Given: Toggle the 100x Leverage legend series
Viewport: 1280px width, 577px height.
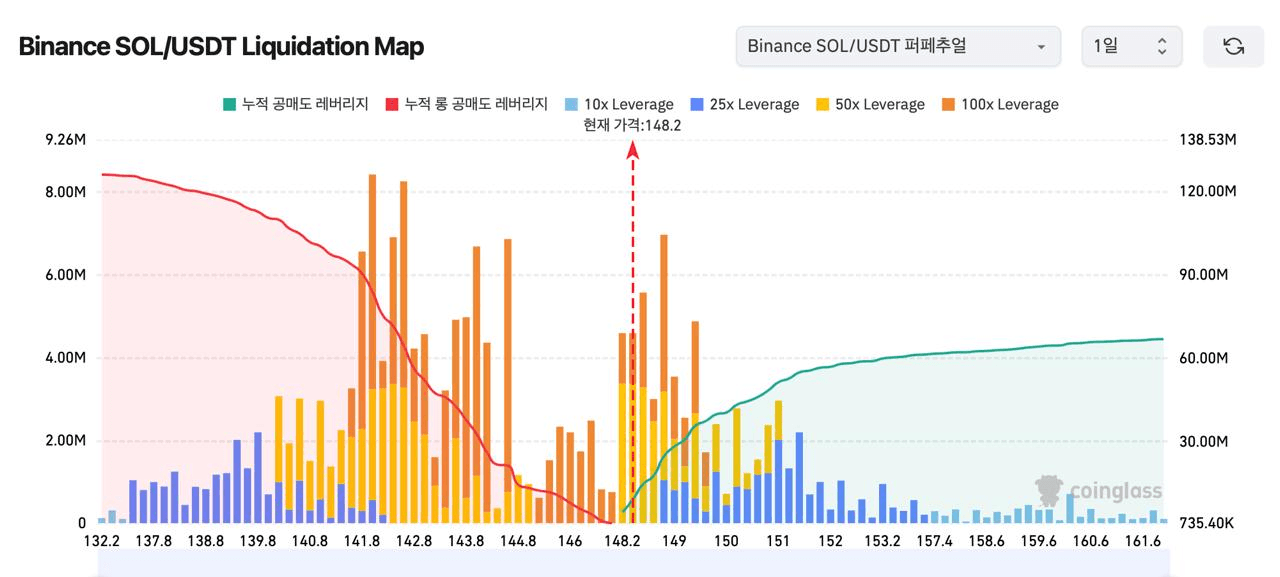Looking at the screenshot, I should coord(999,104).
